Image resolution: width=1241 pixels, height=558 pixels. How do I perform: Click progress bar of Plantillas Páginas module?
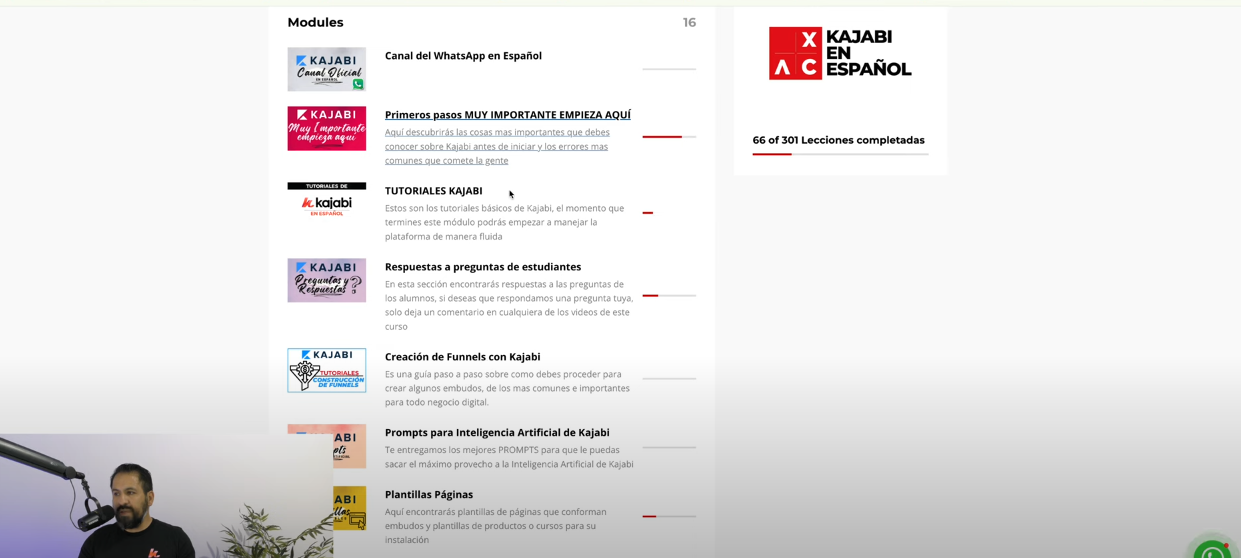(x=669, y=516)
